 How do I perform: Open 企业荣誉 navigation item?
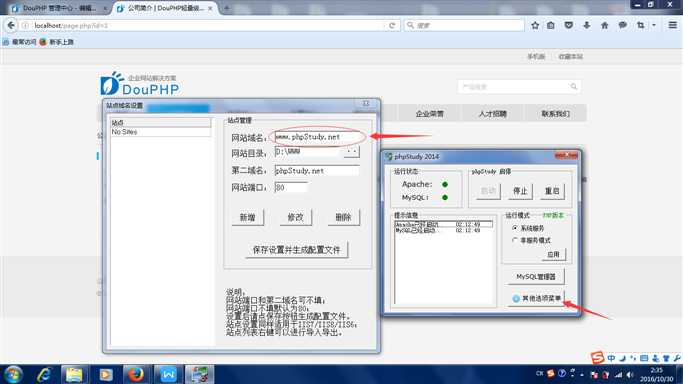click(429, 114)
